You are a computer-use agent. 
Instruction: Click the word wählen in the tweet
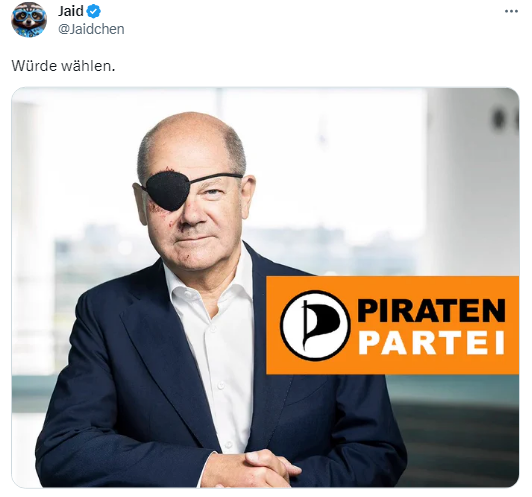point(88,66)
